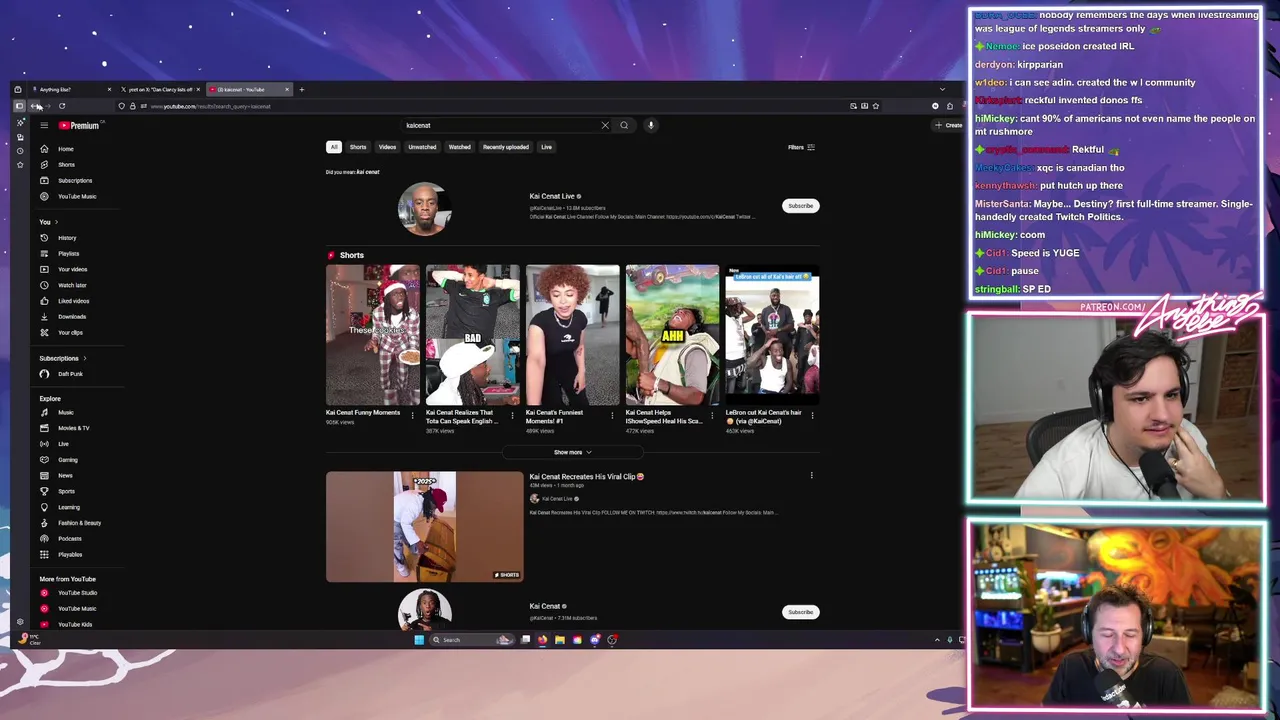
Task: Go to YouTube Premium logo home
Action: (79, 125)
